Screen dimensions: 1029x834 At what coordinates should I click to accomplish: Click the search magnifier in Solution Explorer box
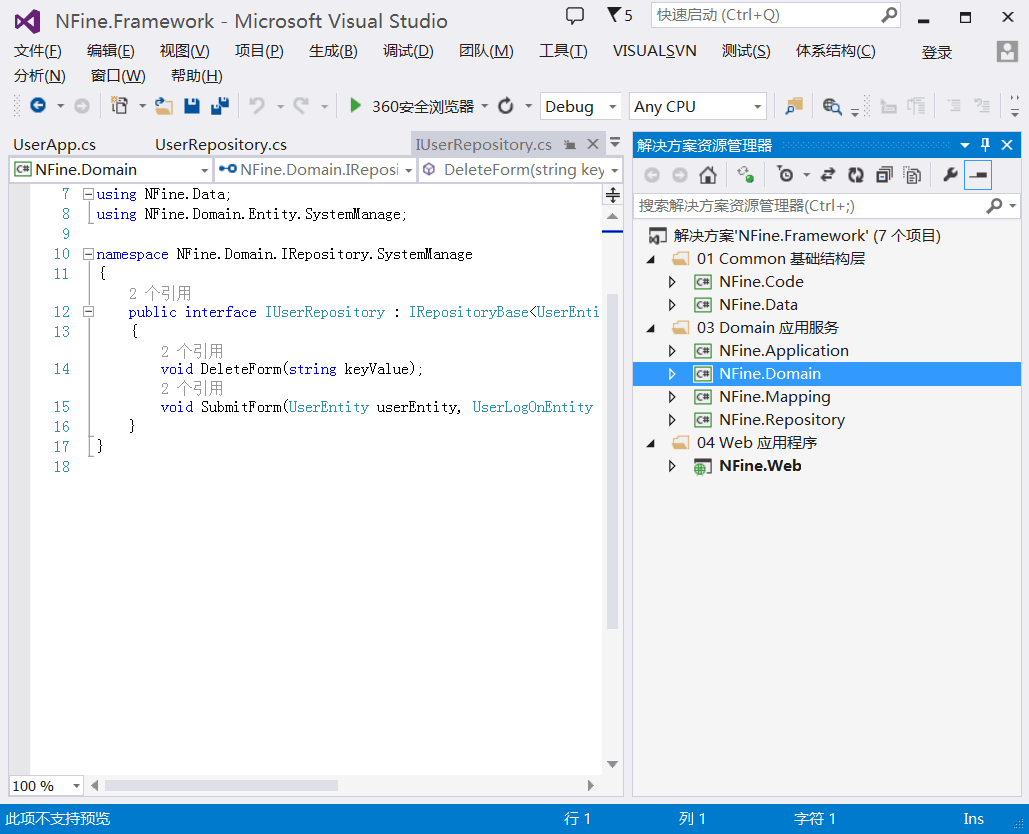click(x=994, y=205)
